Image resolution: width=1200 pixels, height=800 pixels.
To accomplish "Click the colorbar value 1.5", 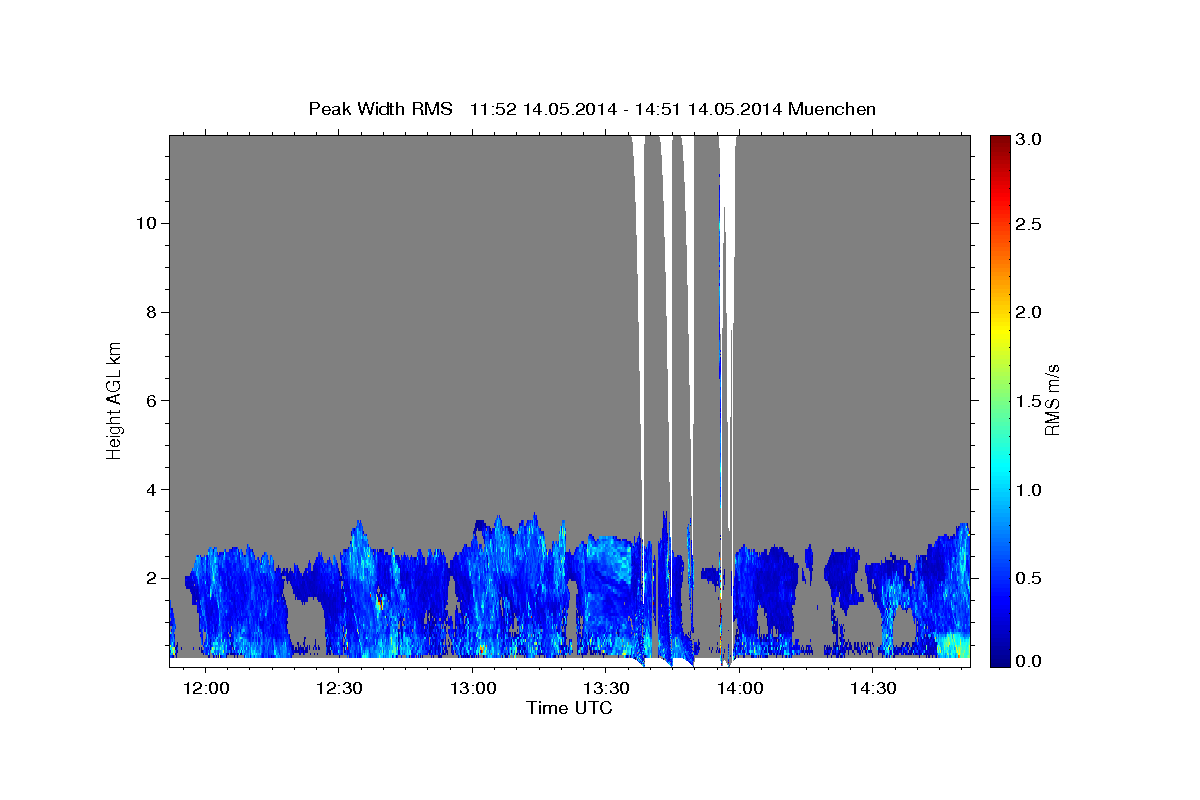I will 1031,401.
